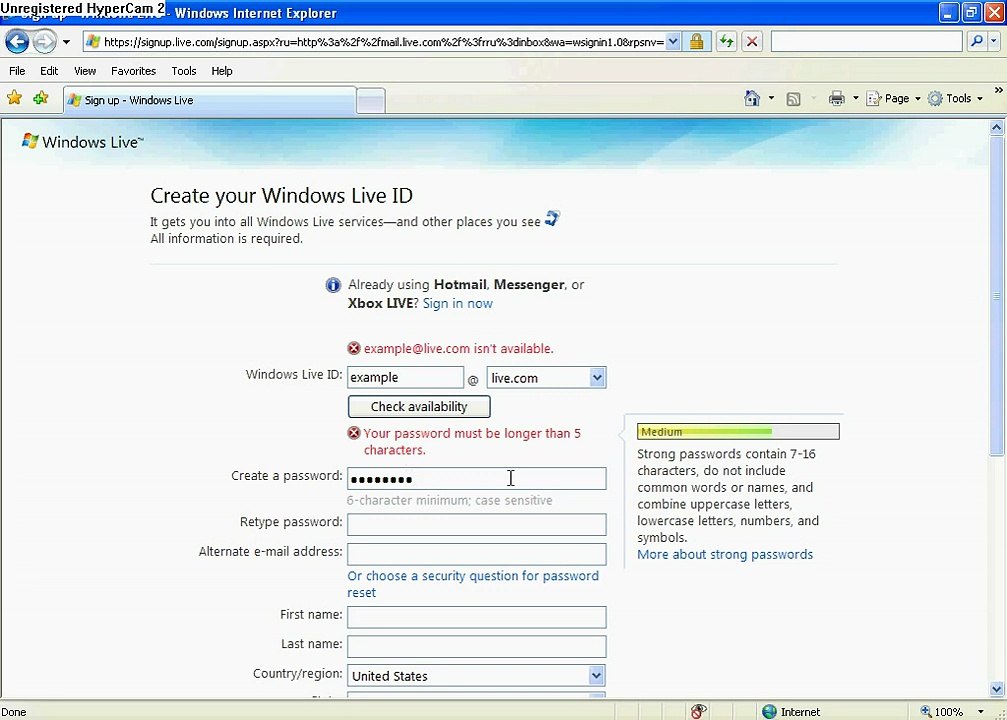
Task: Open the Favorites menu
Action: pos(134,71)
